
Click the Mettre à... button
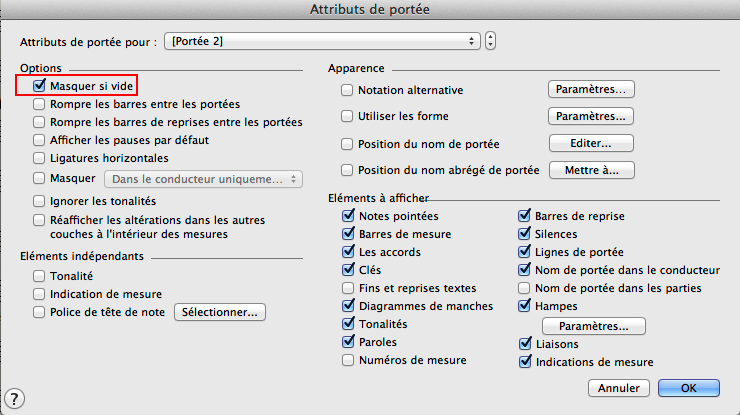[591, 170]
